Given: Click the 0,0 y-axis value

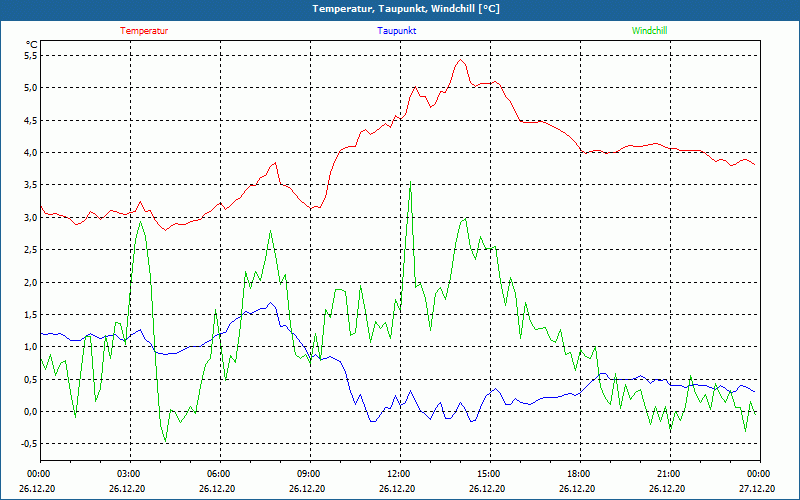Looking at the screenshot, I should click(x=31, y=411).
